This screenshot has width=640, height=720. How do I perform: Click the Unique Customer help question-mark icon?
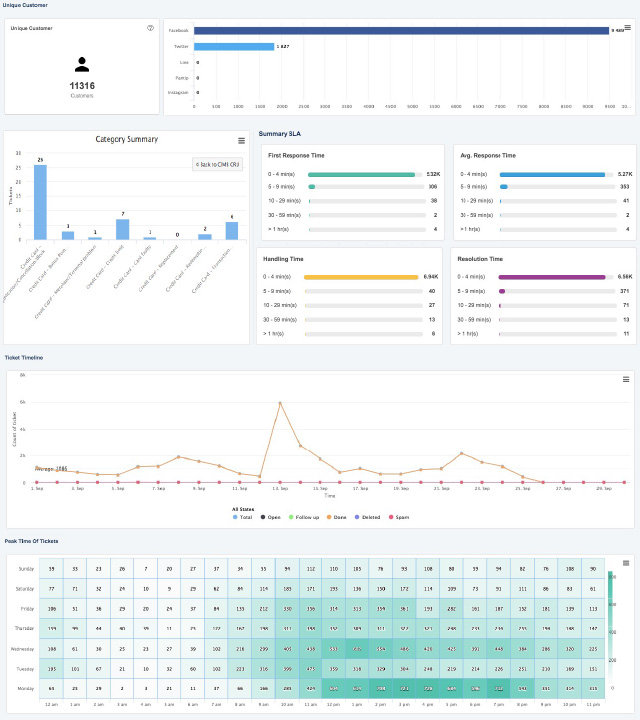pyautogui.click(x=150, y=28)
